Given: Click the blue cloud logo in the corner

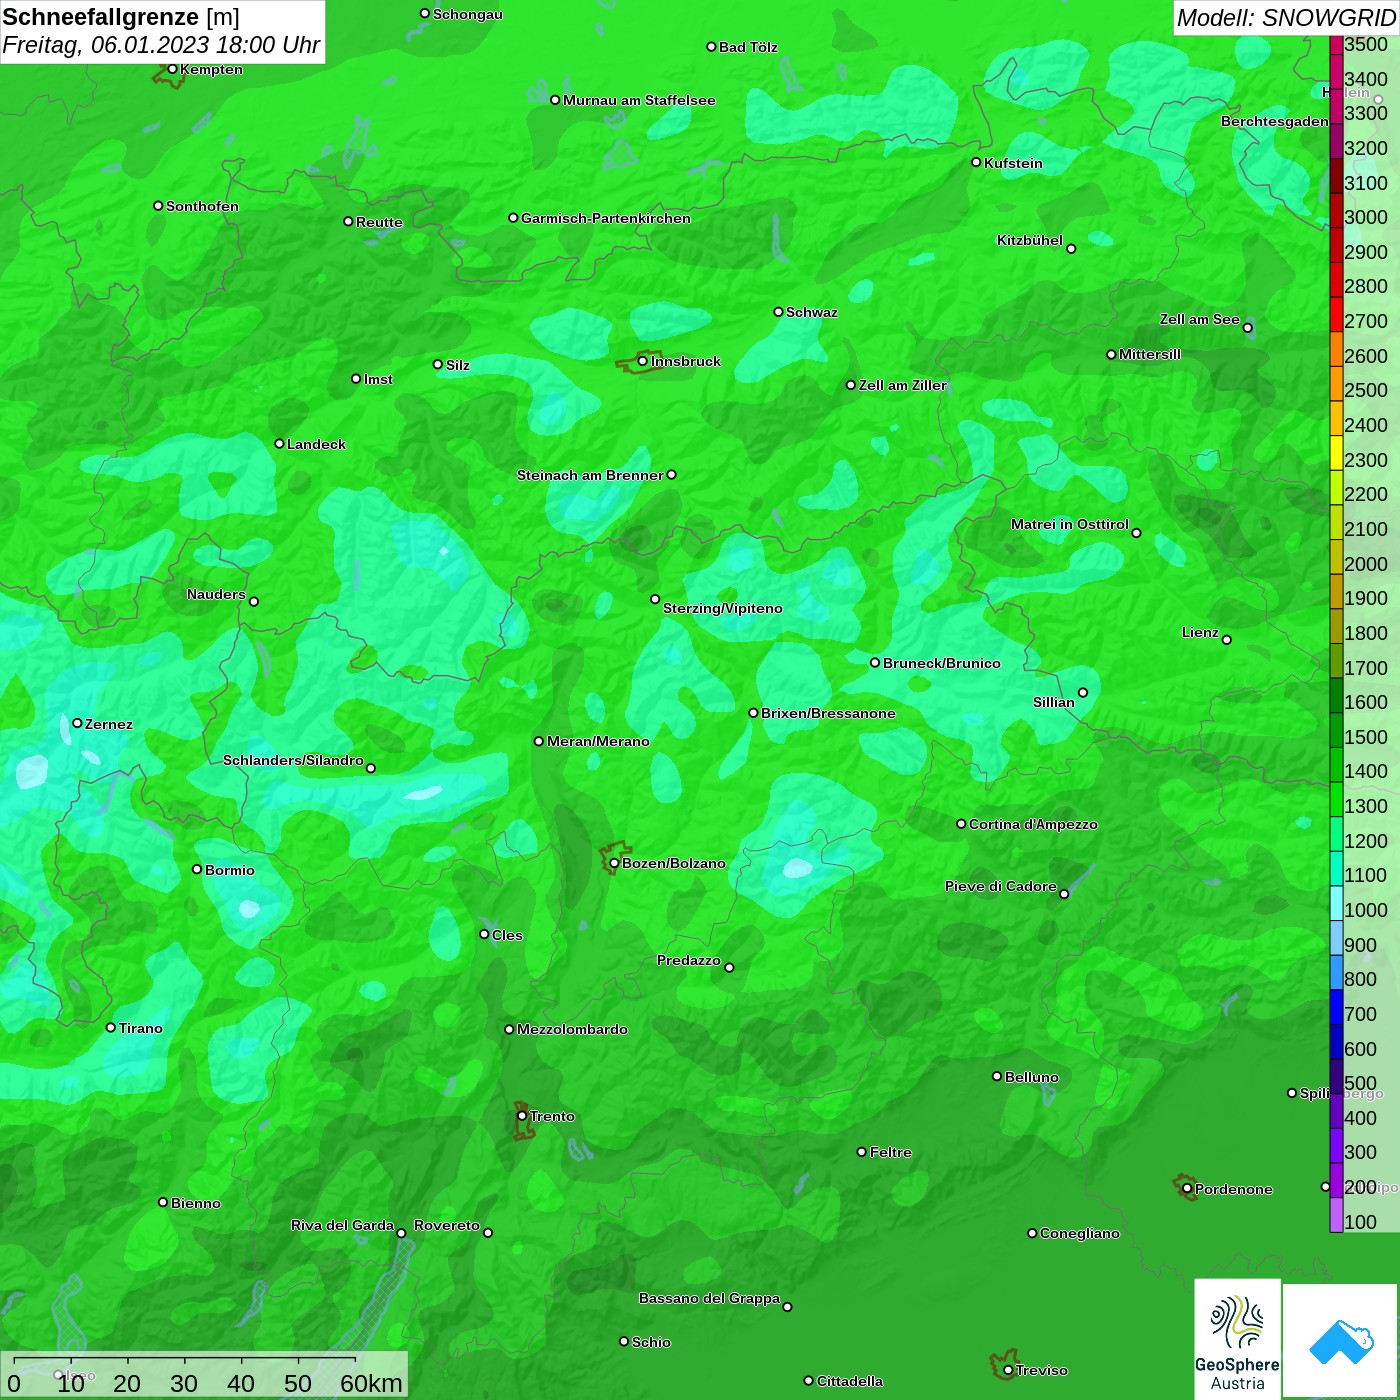Looking at the screenshot, I should pyautogui.click(x=1340, y=1341).
